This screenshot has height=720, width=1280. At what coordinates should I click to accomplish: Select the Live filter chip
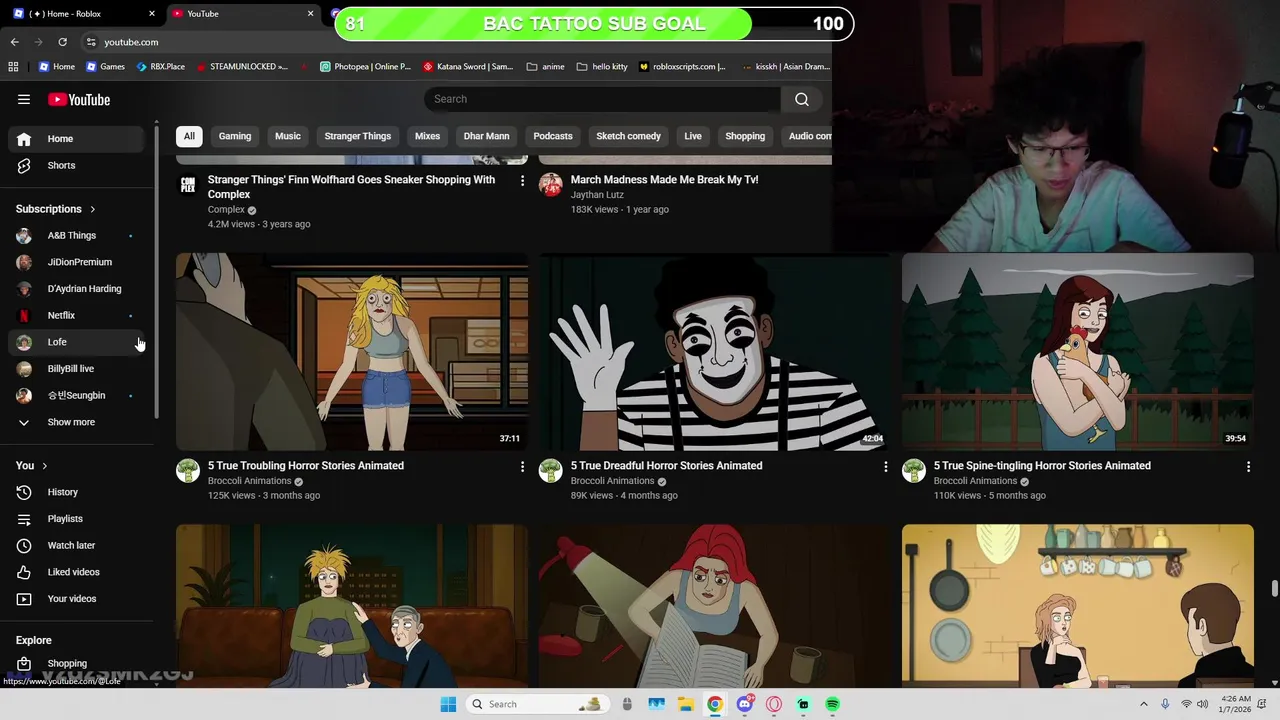[x=693, y=136]
